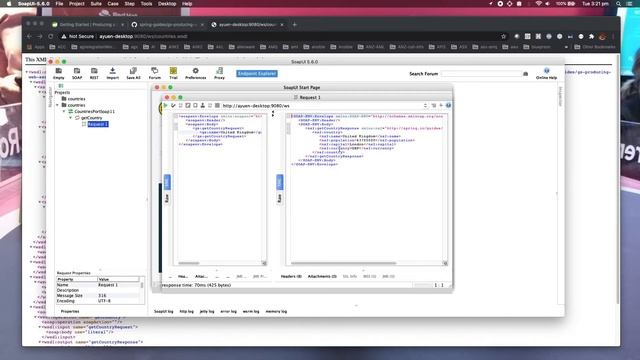This screenshot has height=360, width=640.
Task: Open Preferences gear icon
Action: pos(196,73)
